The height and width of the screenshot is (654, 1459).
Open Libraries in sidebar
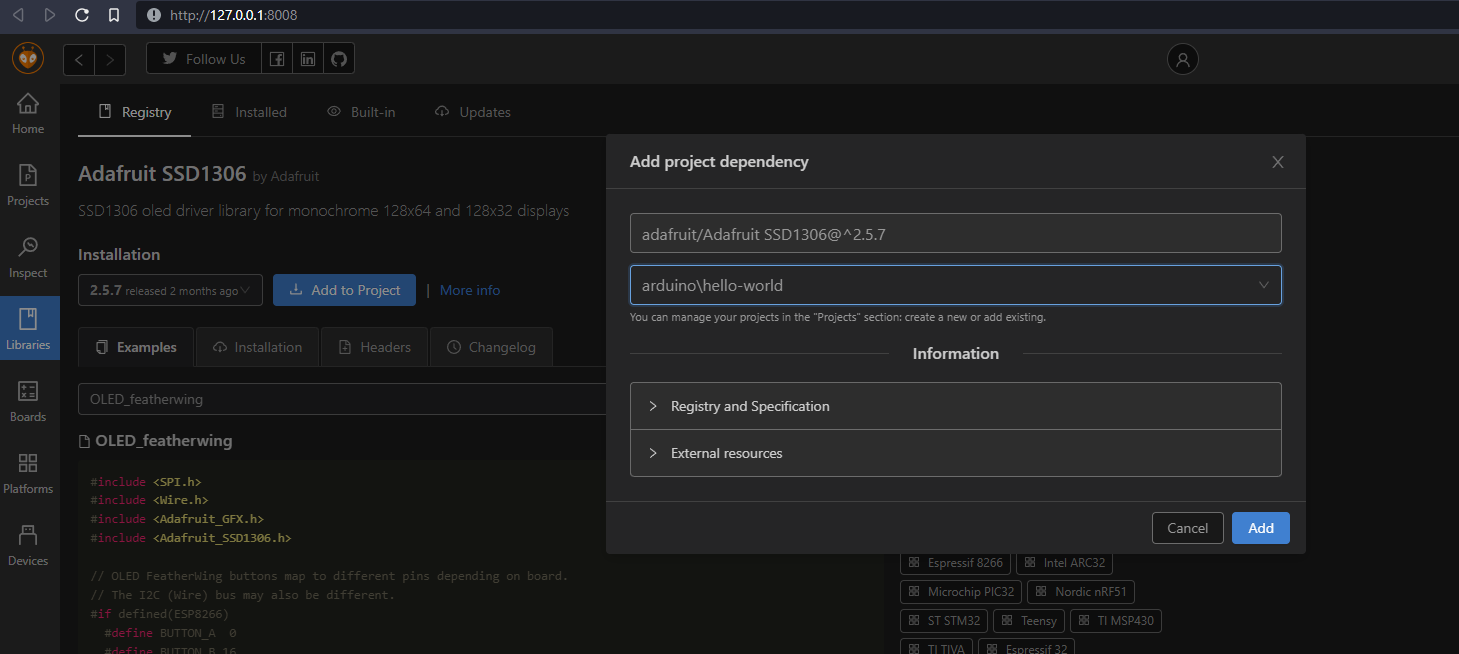tap(28, 330)
